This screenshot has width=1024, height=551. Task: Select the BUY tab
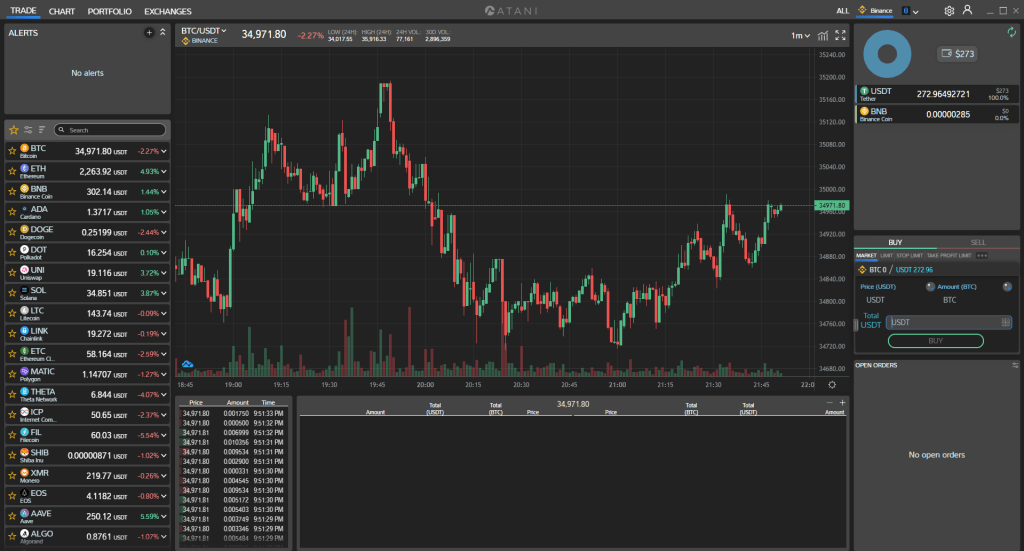(x=895, y=242)
